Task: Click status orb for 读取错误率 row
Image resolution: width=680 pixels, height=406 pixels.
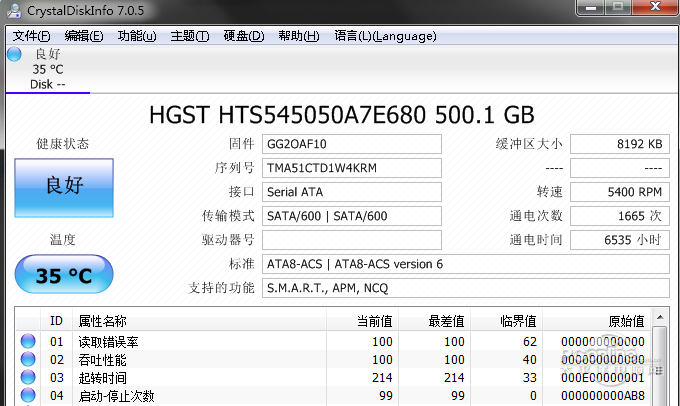Action: coord(28,342)
